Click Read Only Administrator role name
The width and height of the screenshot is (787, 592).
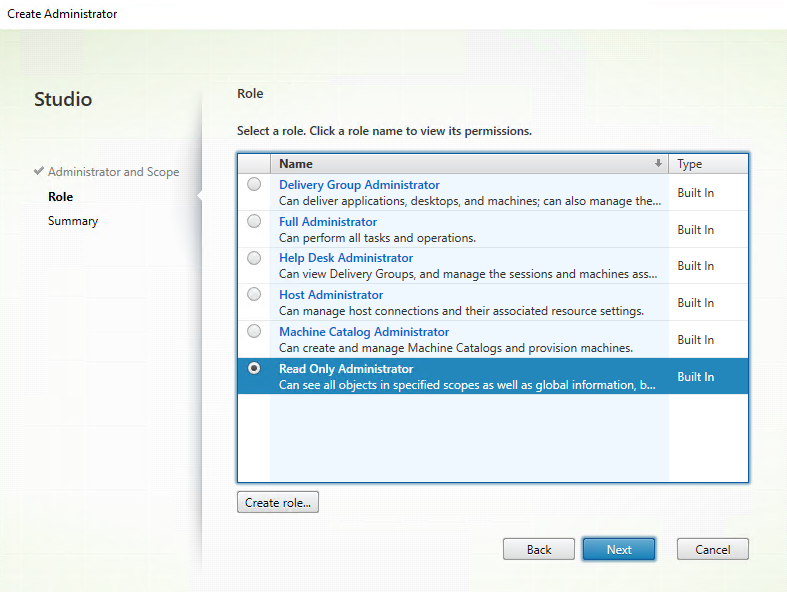(x=346, y=369)
